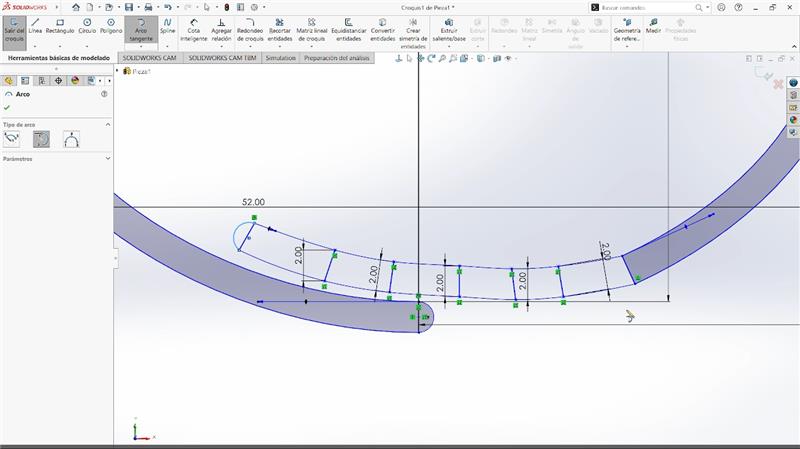Open Geometría de referencia tool
This screenshot has height=449, width=800.
point(627,30)
